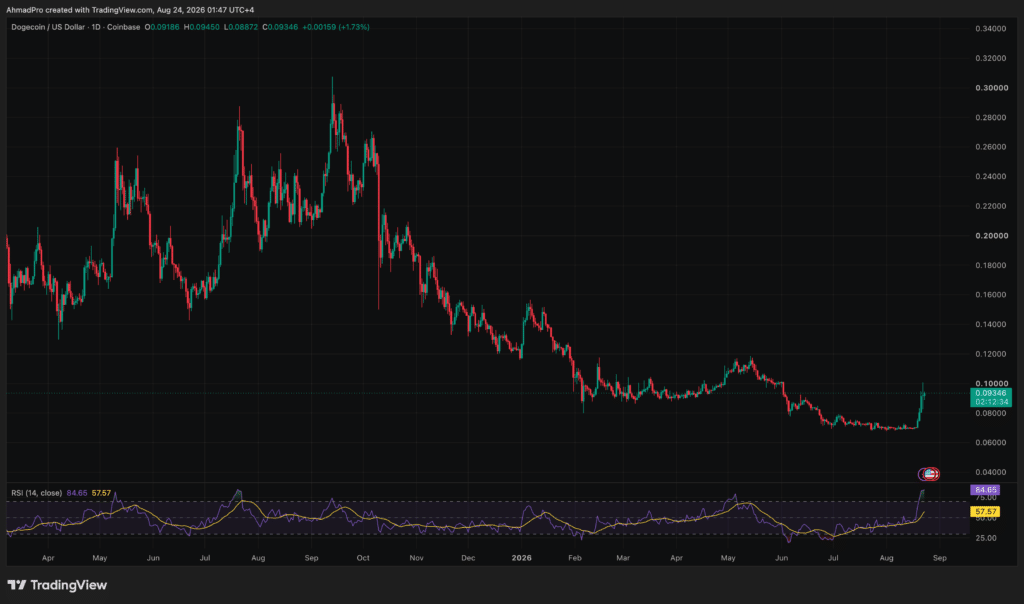Click the 0.10000 price axis label
The image size is (1024, 604).
pos(991,383)
